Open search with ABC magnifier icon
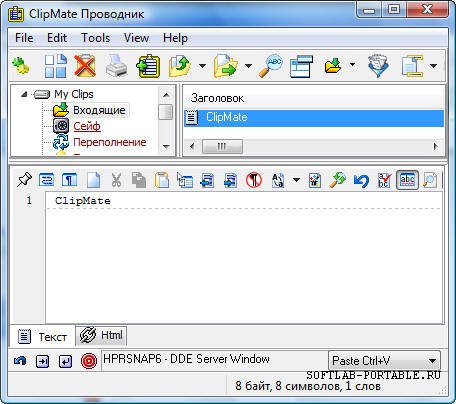Image resolution: width=456 pixels, height=404 pixels. tap(271, 66)
